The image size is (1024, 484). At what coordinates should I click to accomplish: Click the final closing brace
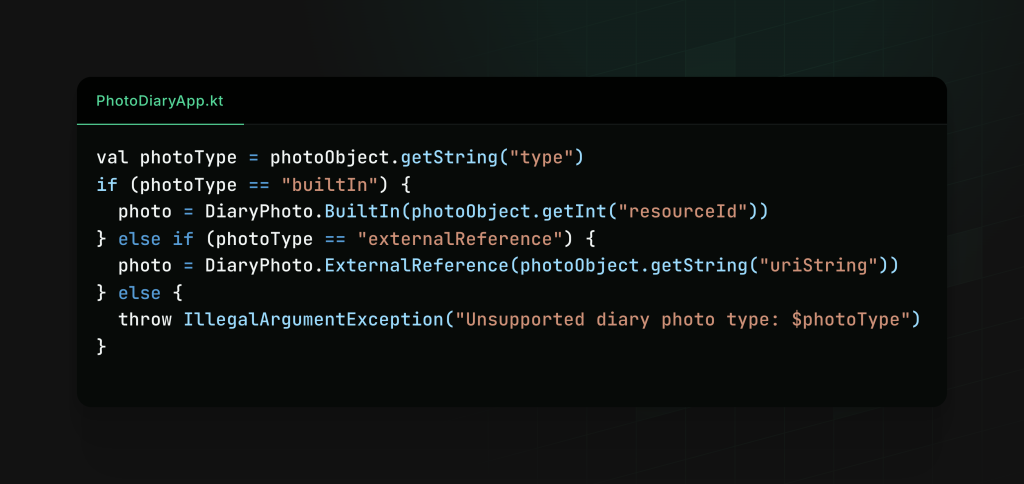pyautogui.click(x=101, y=347)
